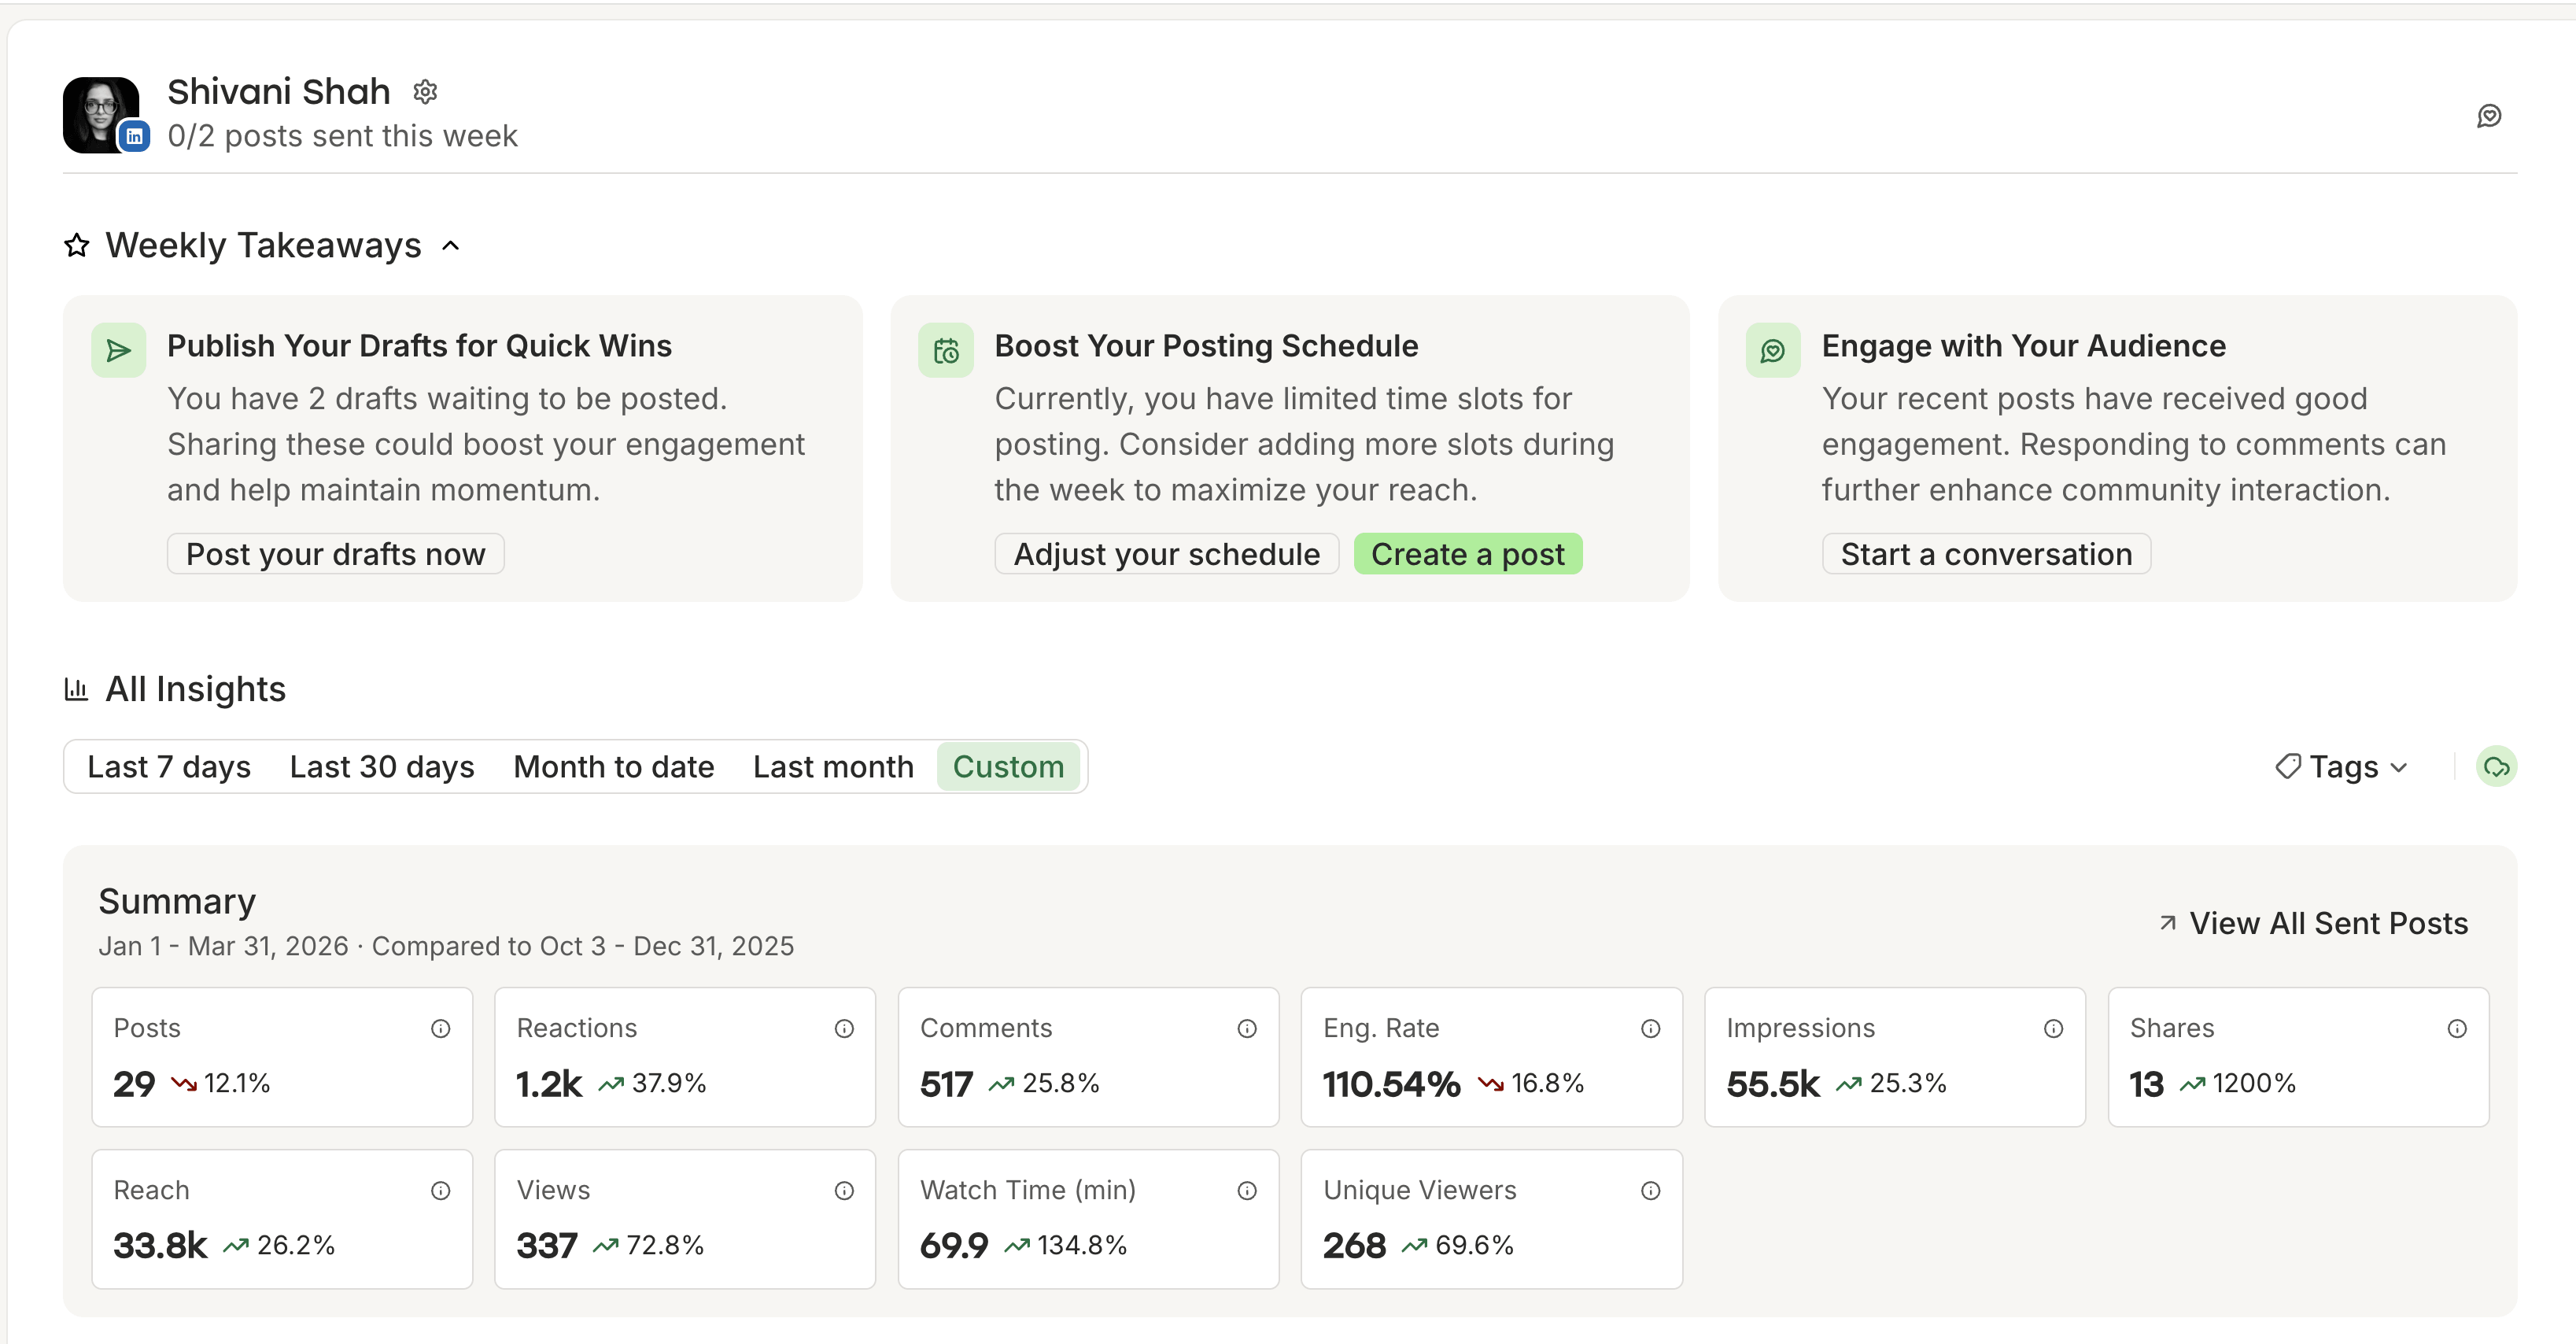Image resolution: width=2576 pixels, height=1344 pixels.
Task: Click Adjust your schedule button
Action: click(x=1167, y=554)
